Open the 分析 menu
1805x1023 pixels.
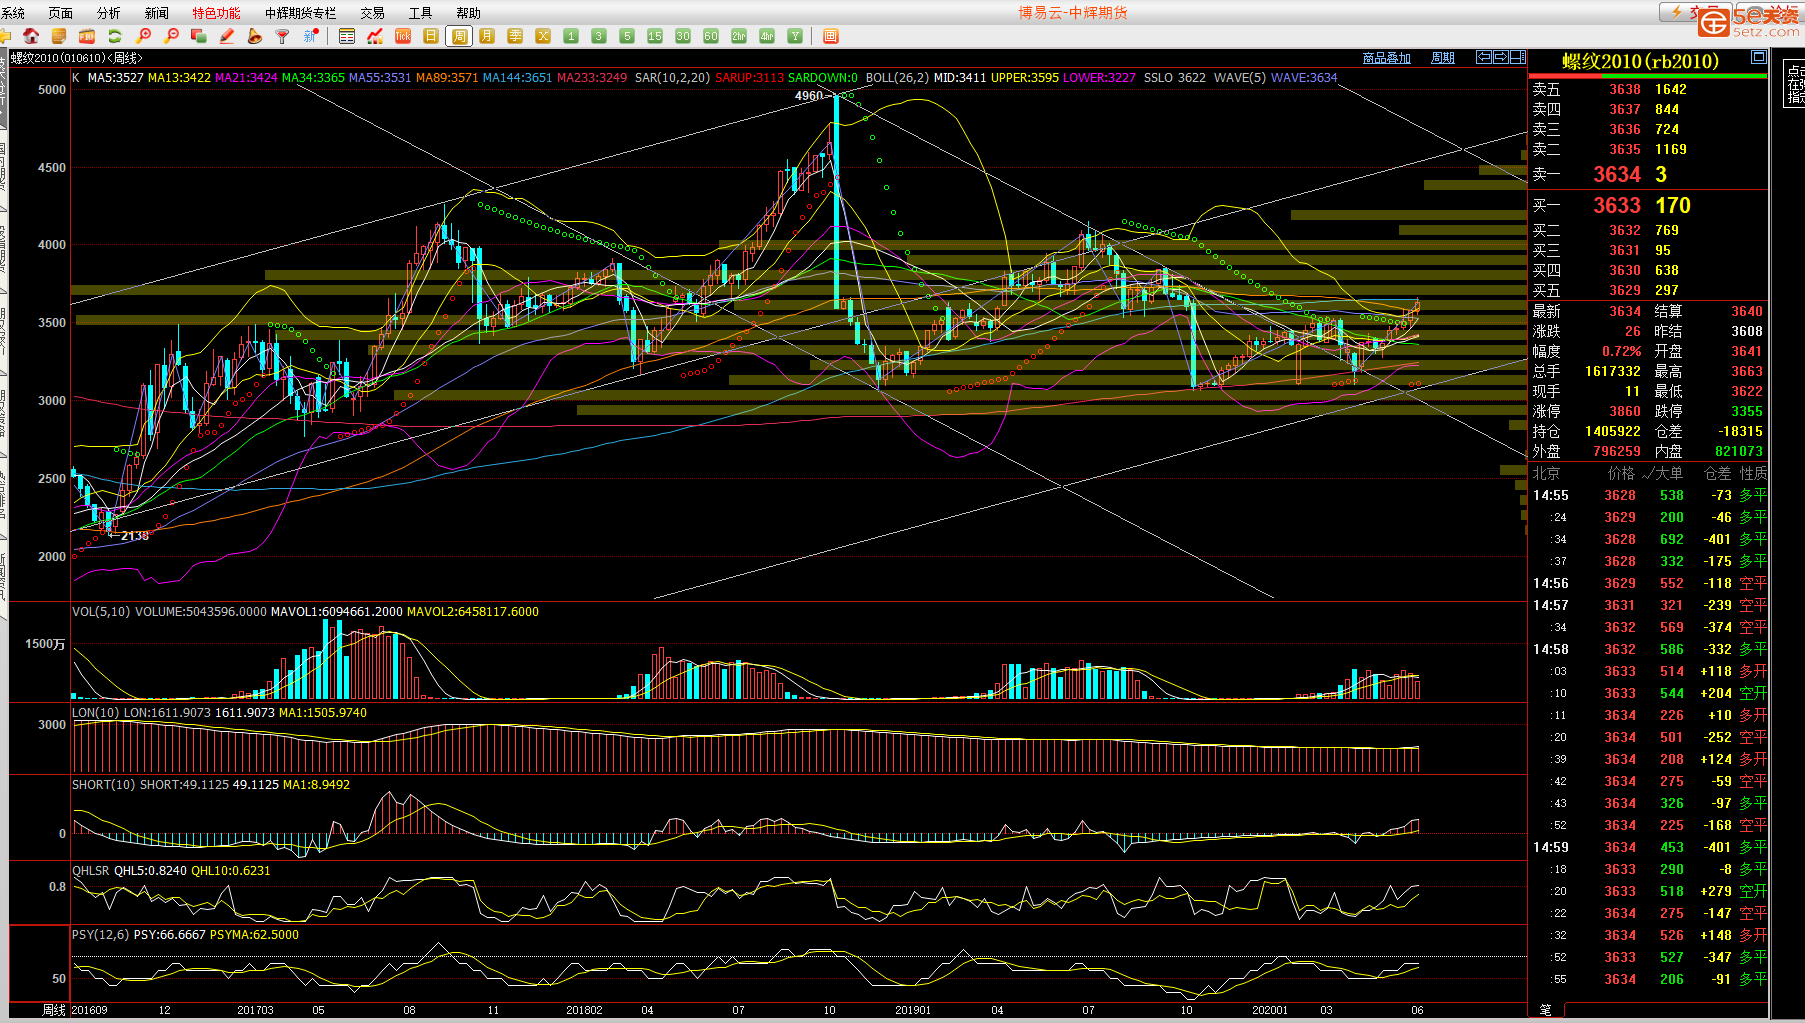(x=109, y=13)
